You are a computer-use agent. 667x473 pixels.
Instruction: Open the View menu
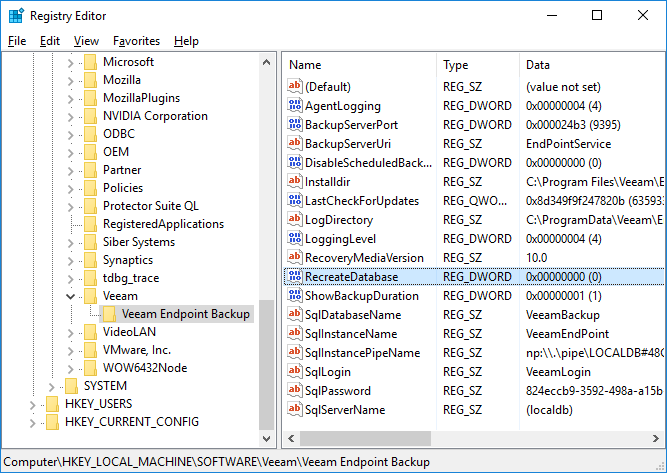tap(86, 41)
